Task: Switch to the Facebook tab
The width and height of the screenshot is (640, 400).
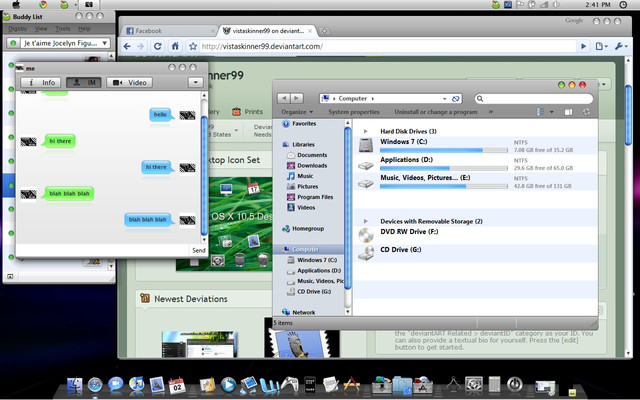Action: (168, 31)
